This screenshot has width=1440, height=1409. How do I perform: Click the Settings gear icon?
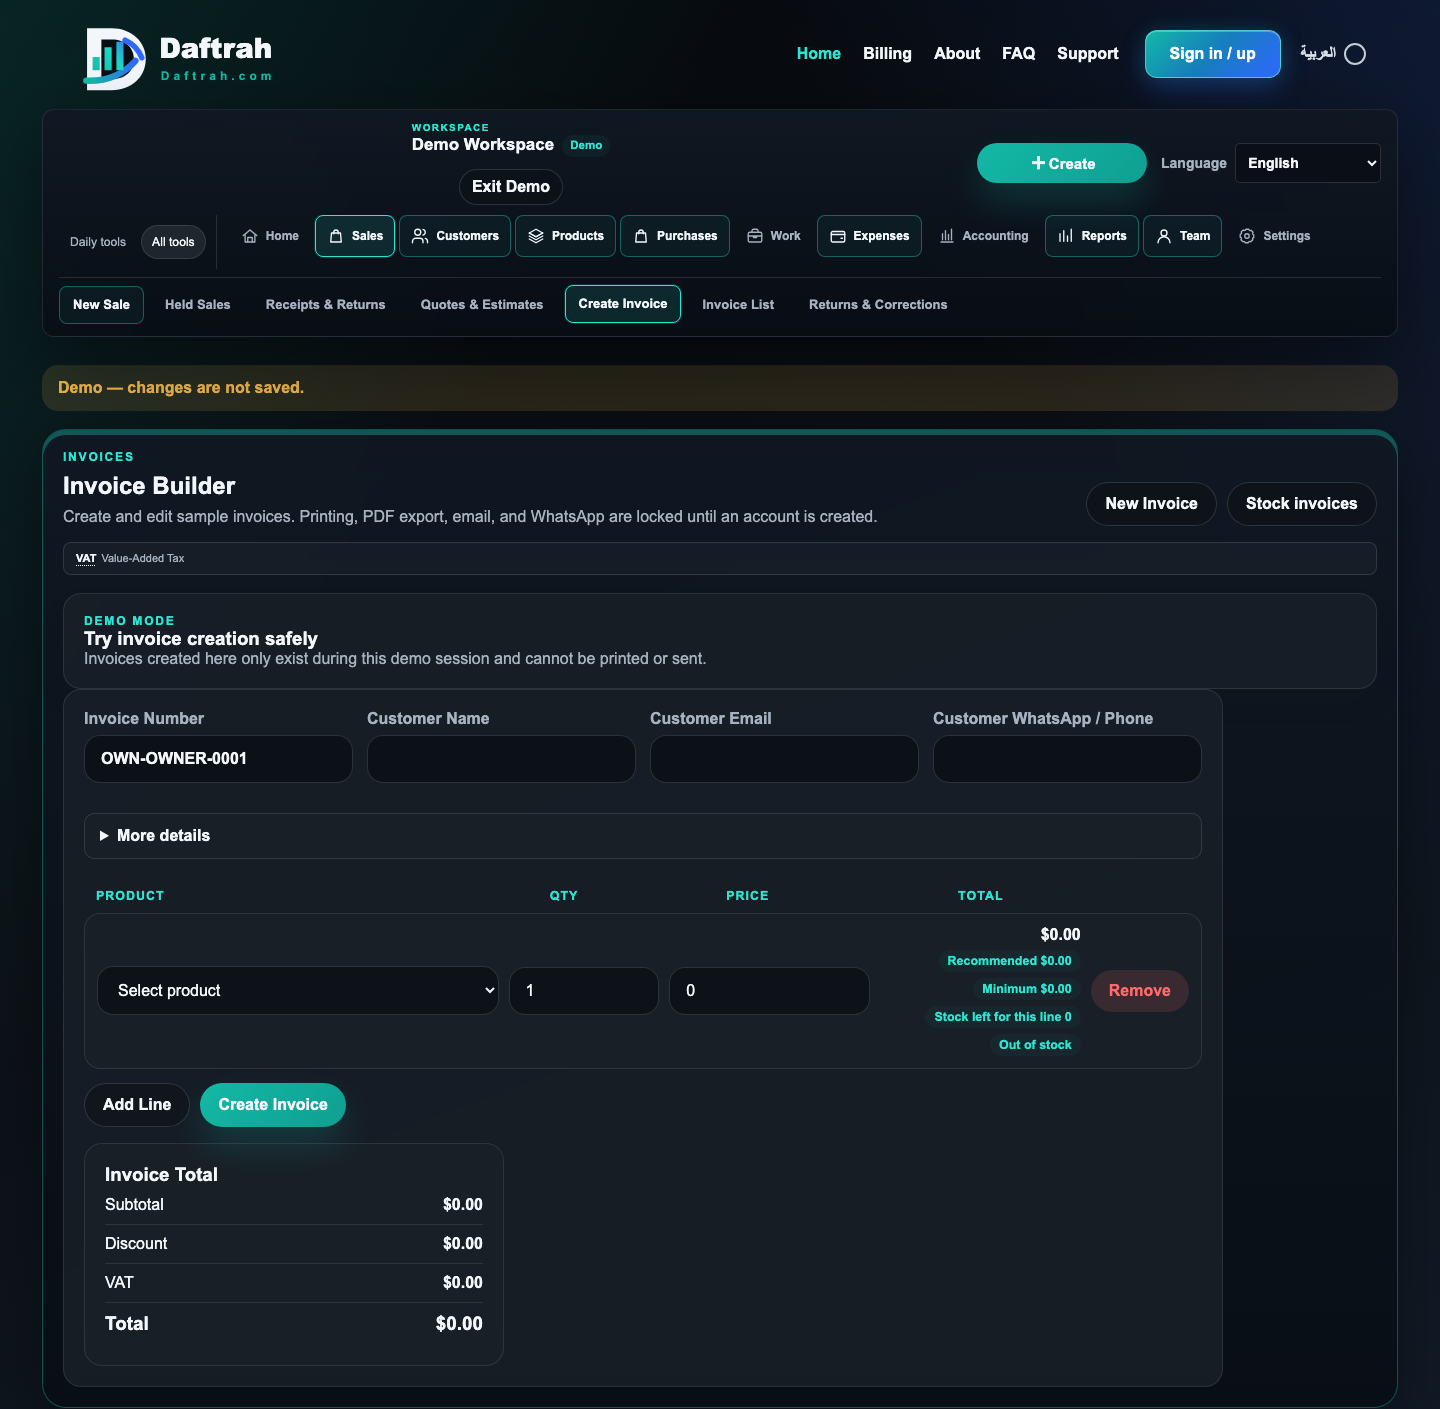tap(1247, 236)
